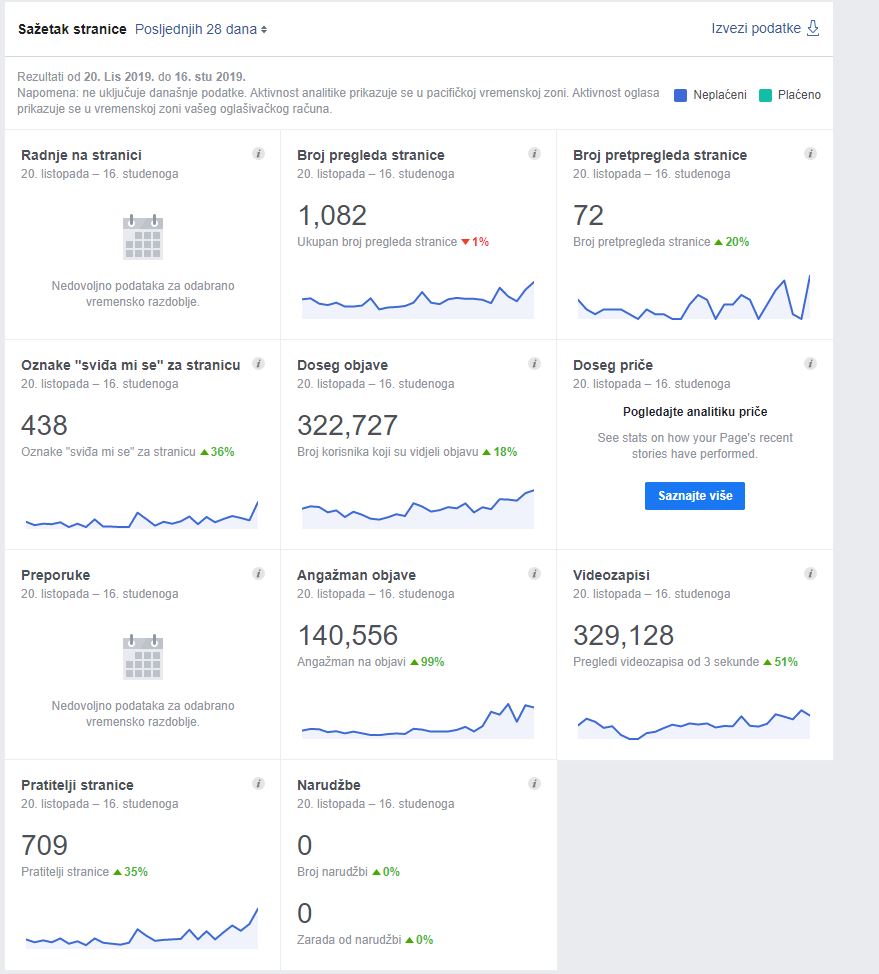Click the 329,128 video views value
The image size is (879, 974).
coord(623,635)
